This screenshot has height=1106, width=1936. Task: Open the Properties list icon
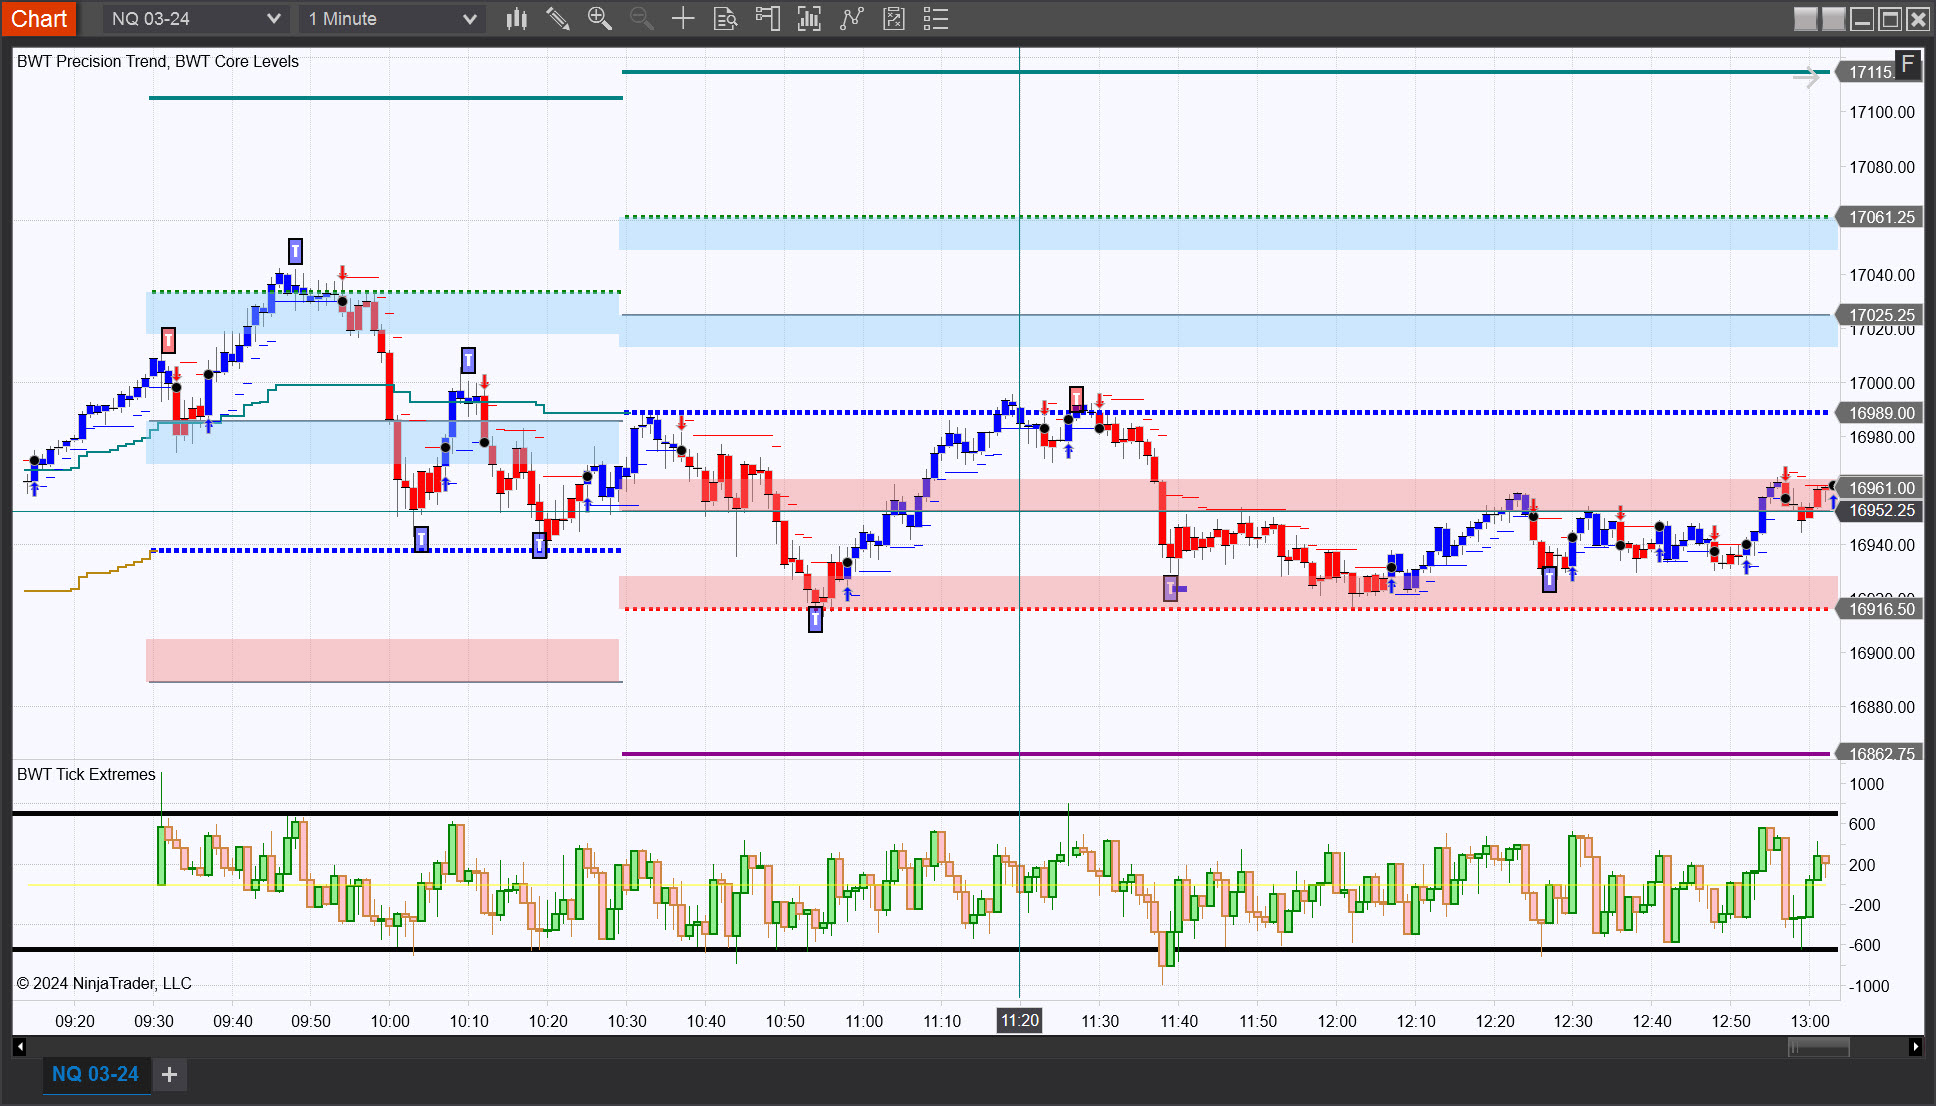tap(935, 19)
